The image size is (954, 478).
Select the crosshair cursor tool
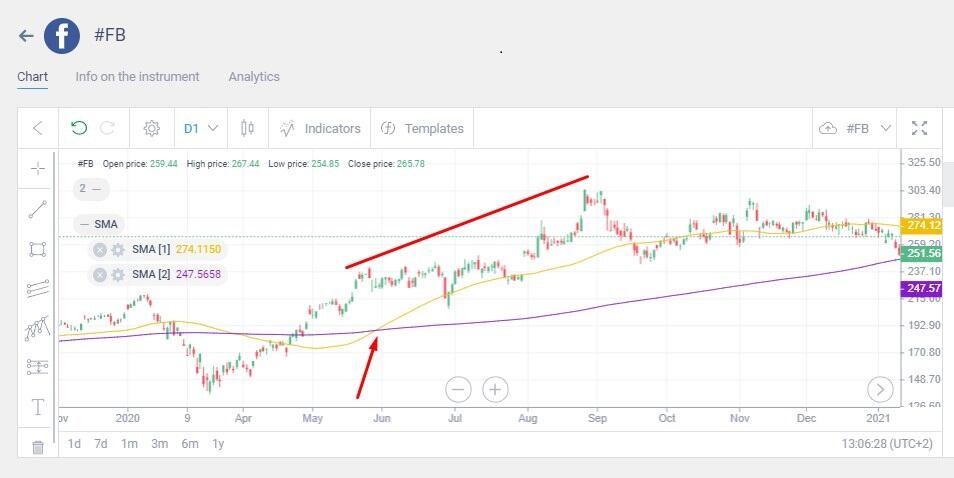38,168
